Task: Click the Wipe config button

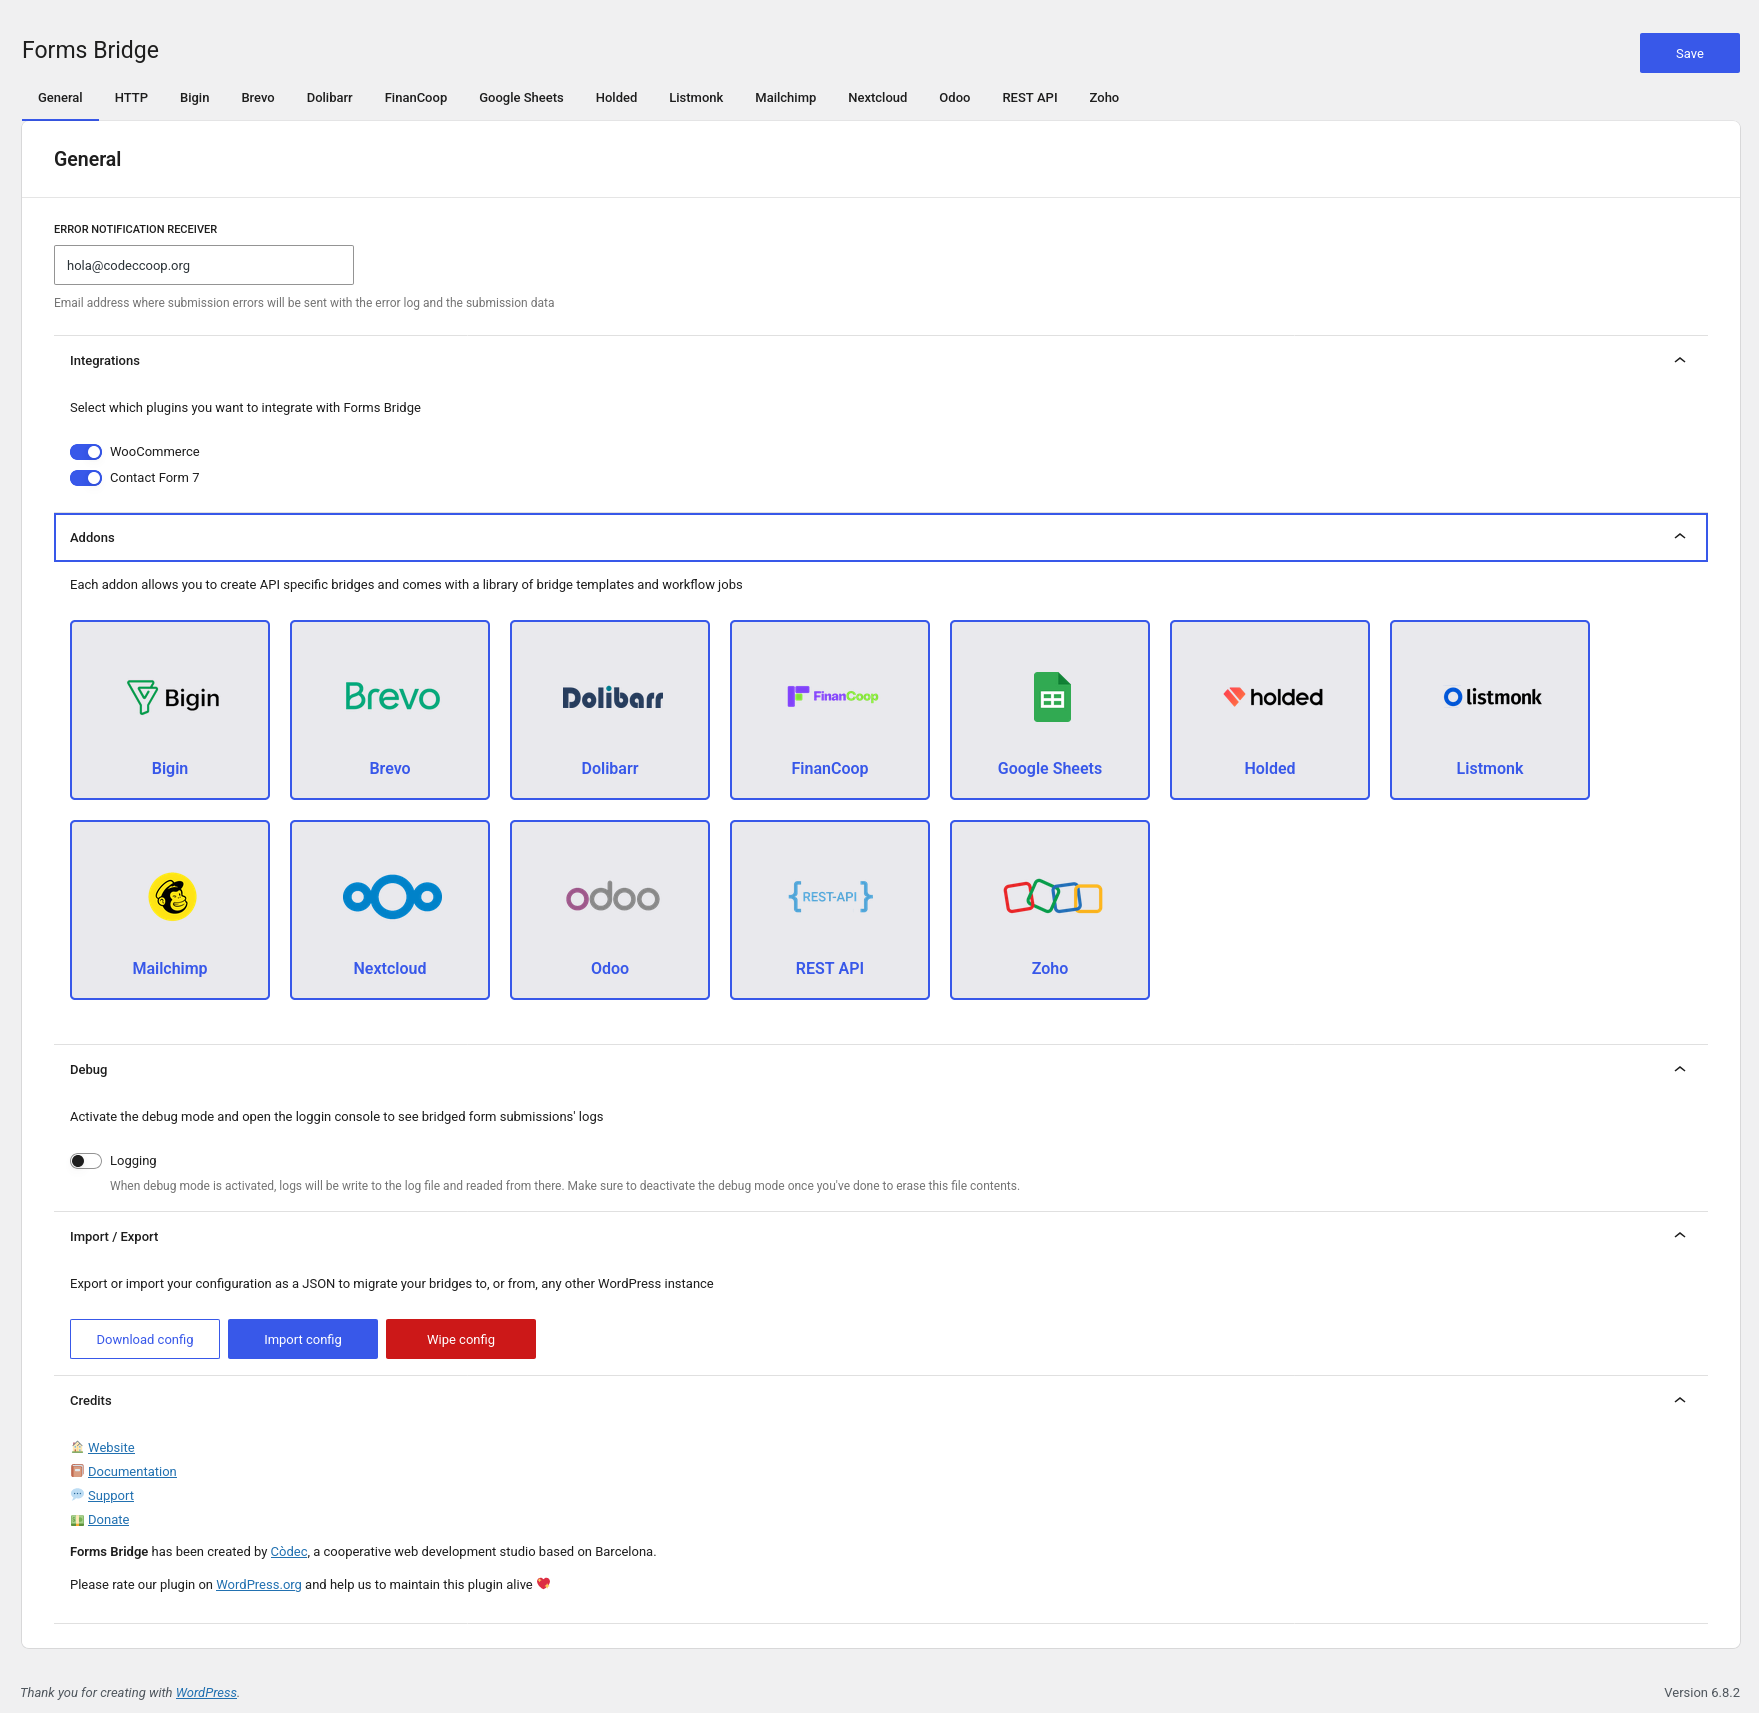Action: point(461,1339)
